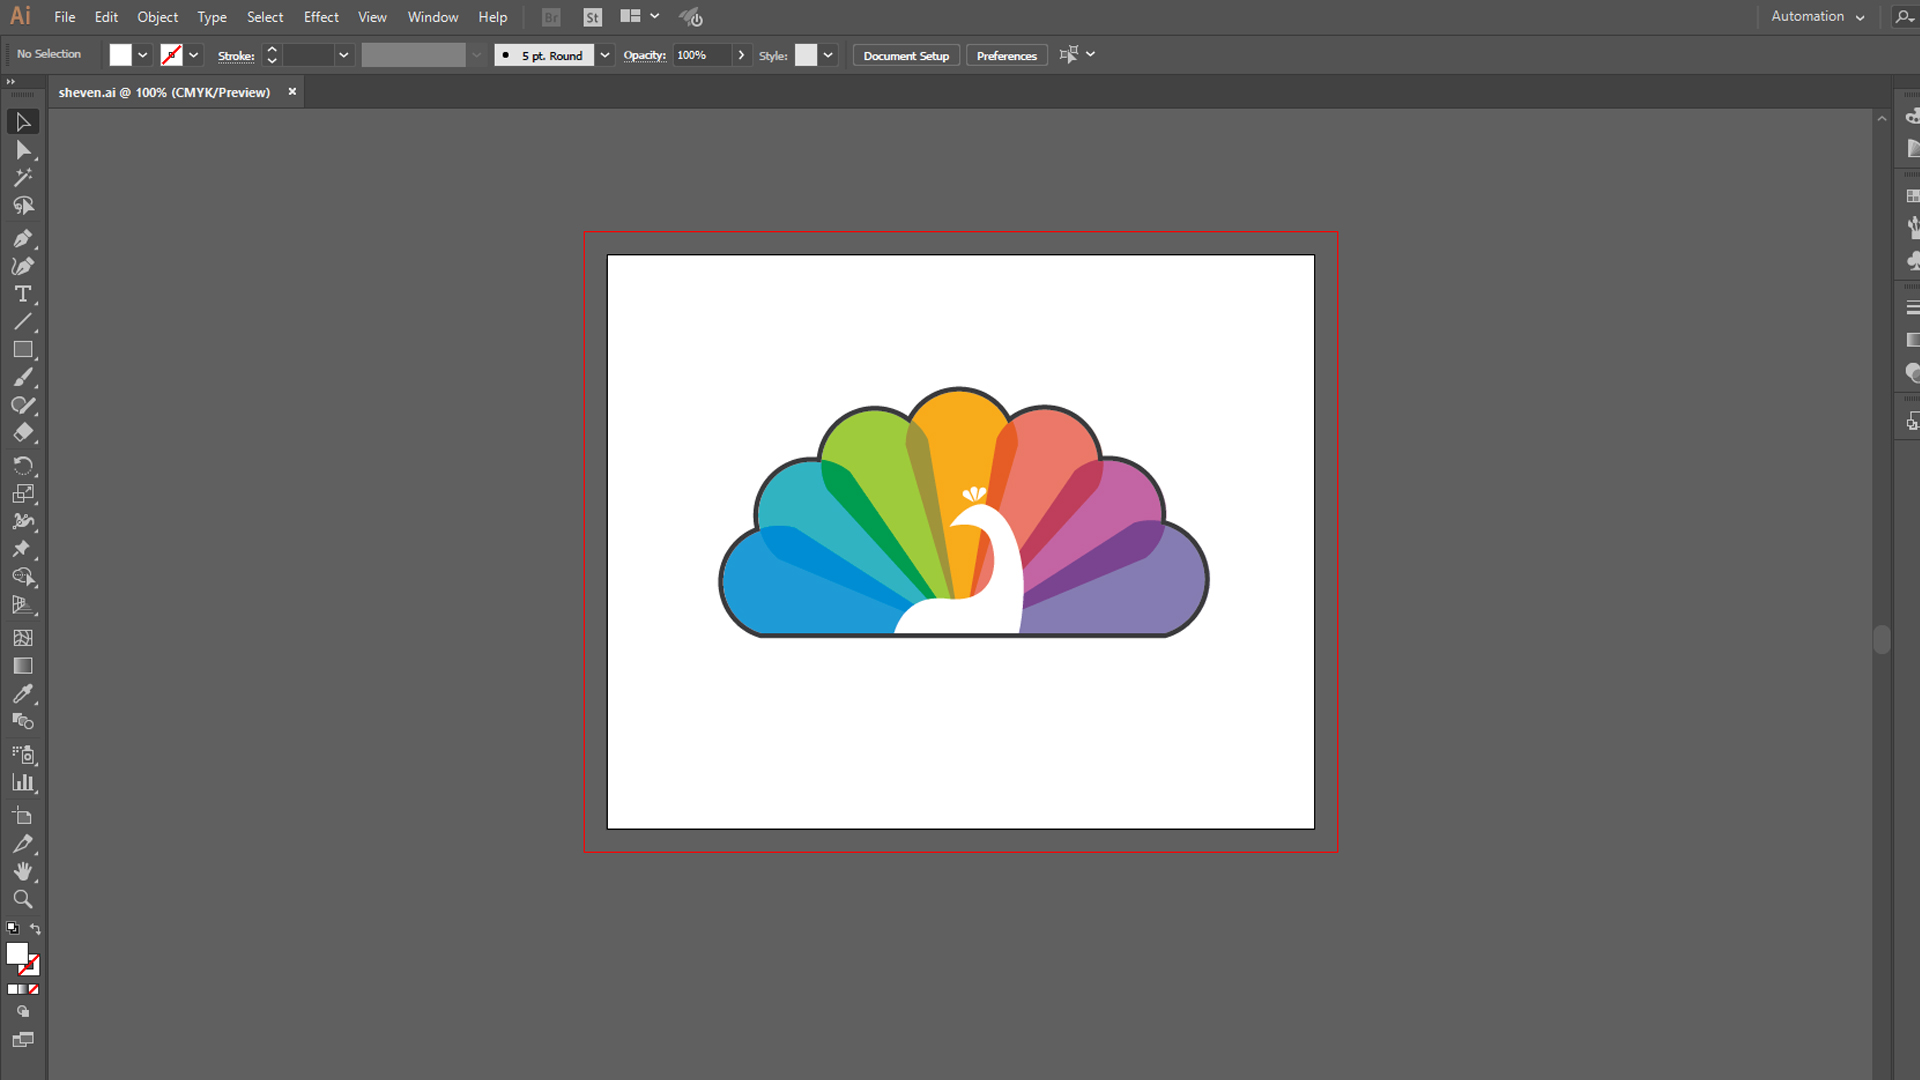The height and width of the screenshot is (1080, 1920).
Task: Open stroke weight dropdown
Action: 343,55
